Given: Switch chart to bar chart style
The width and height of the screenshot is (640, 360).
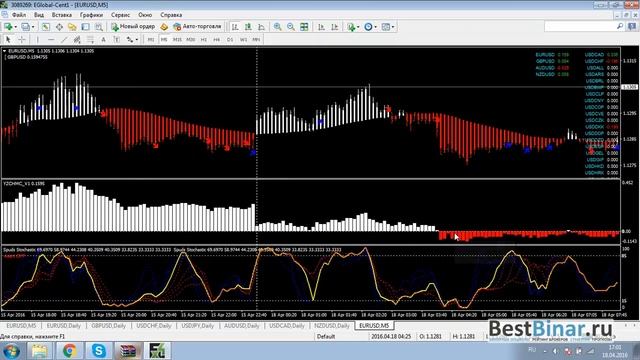Looking at the screenshot, I should [235, 27].
